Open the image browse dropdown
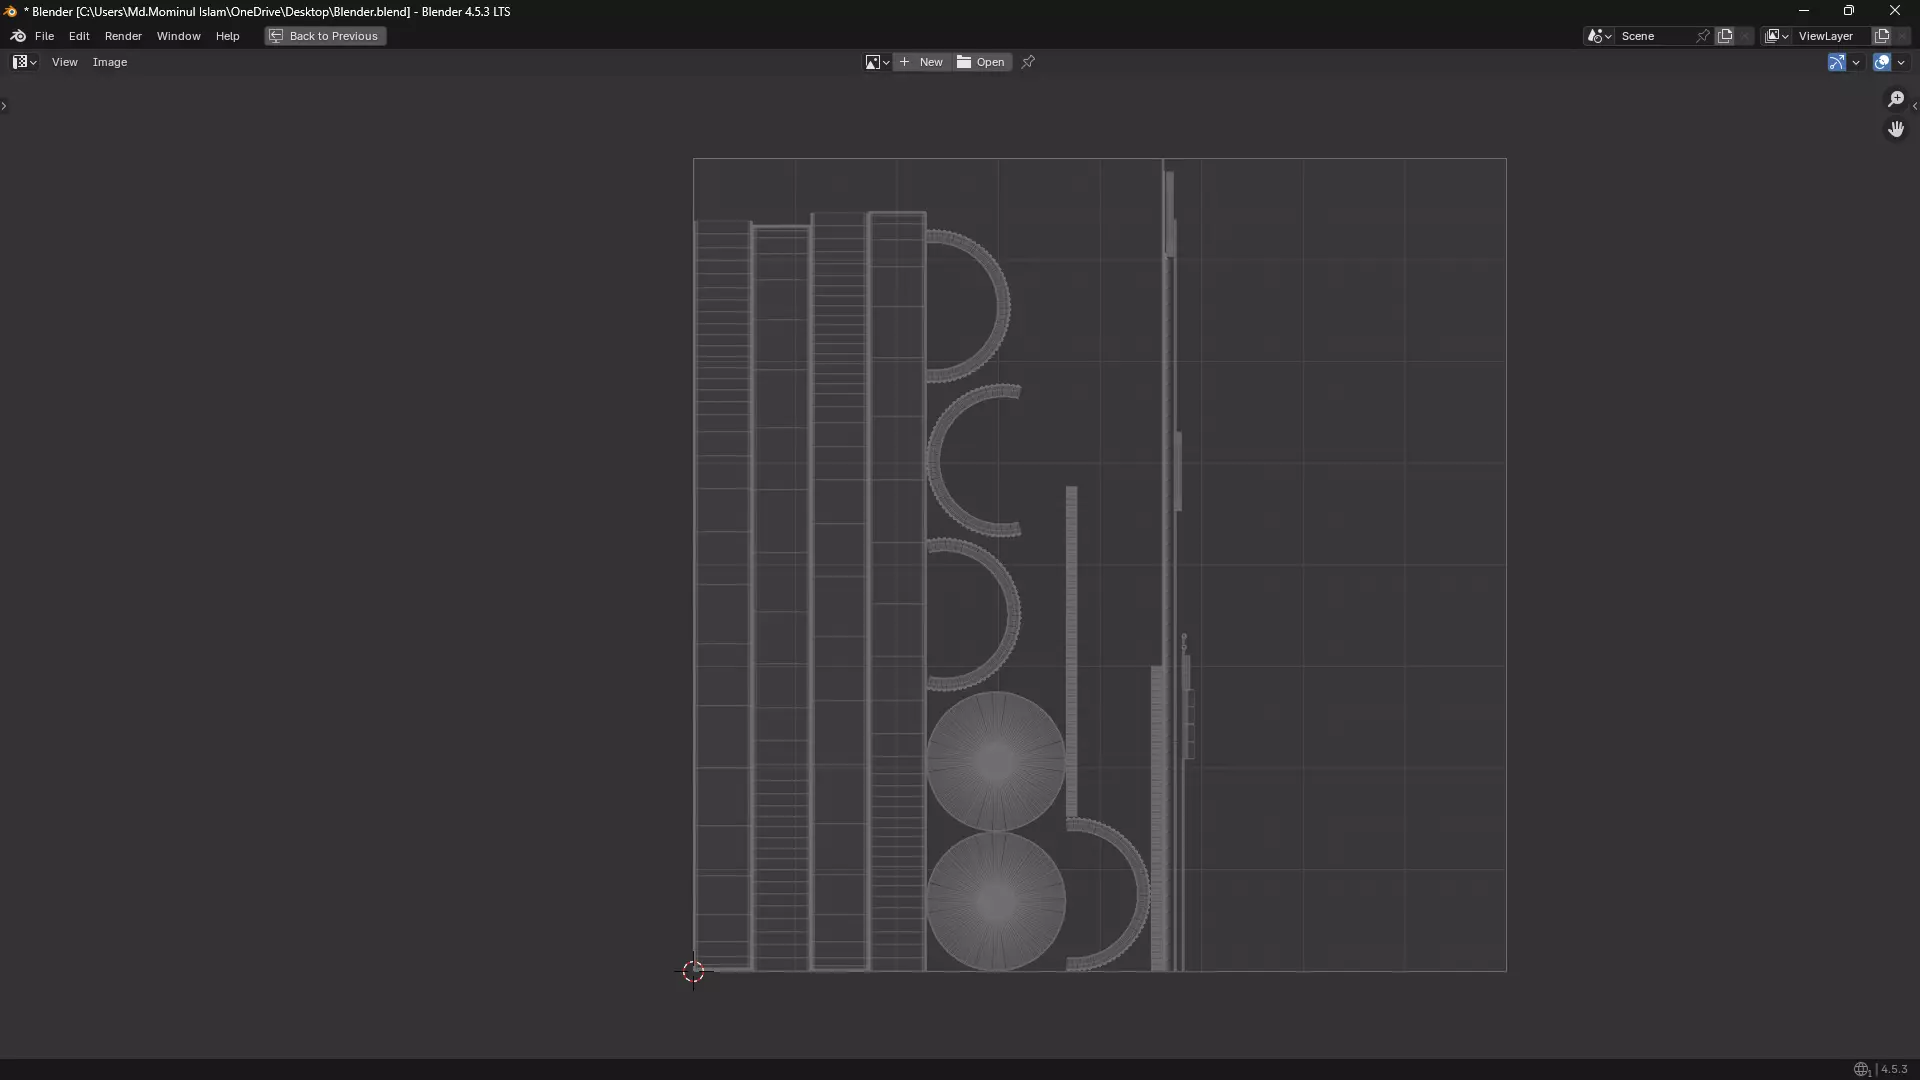Viewport: 1920px width, 1080px height. (x=877, y=62)
